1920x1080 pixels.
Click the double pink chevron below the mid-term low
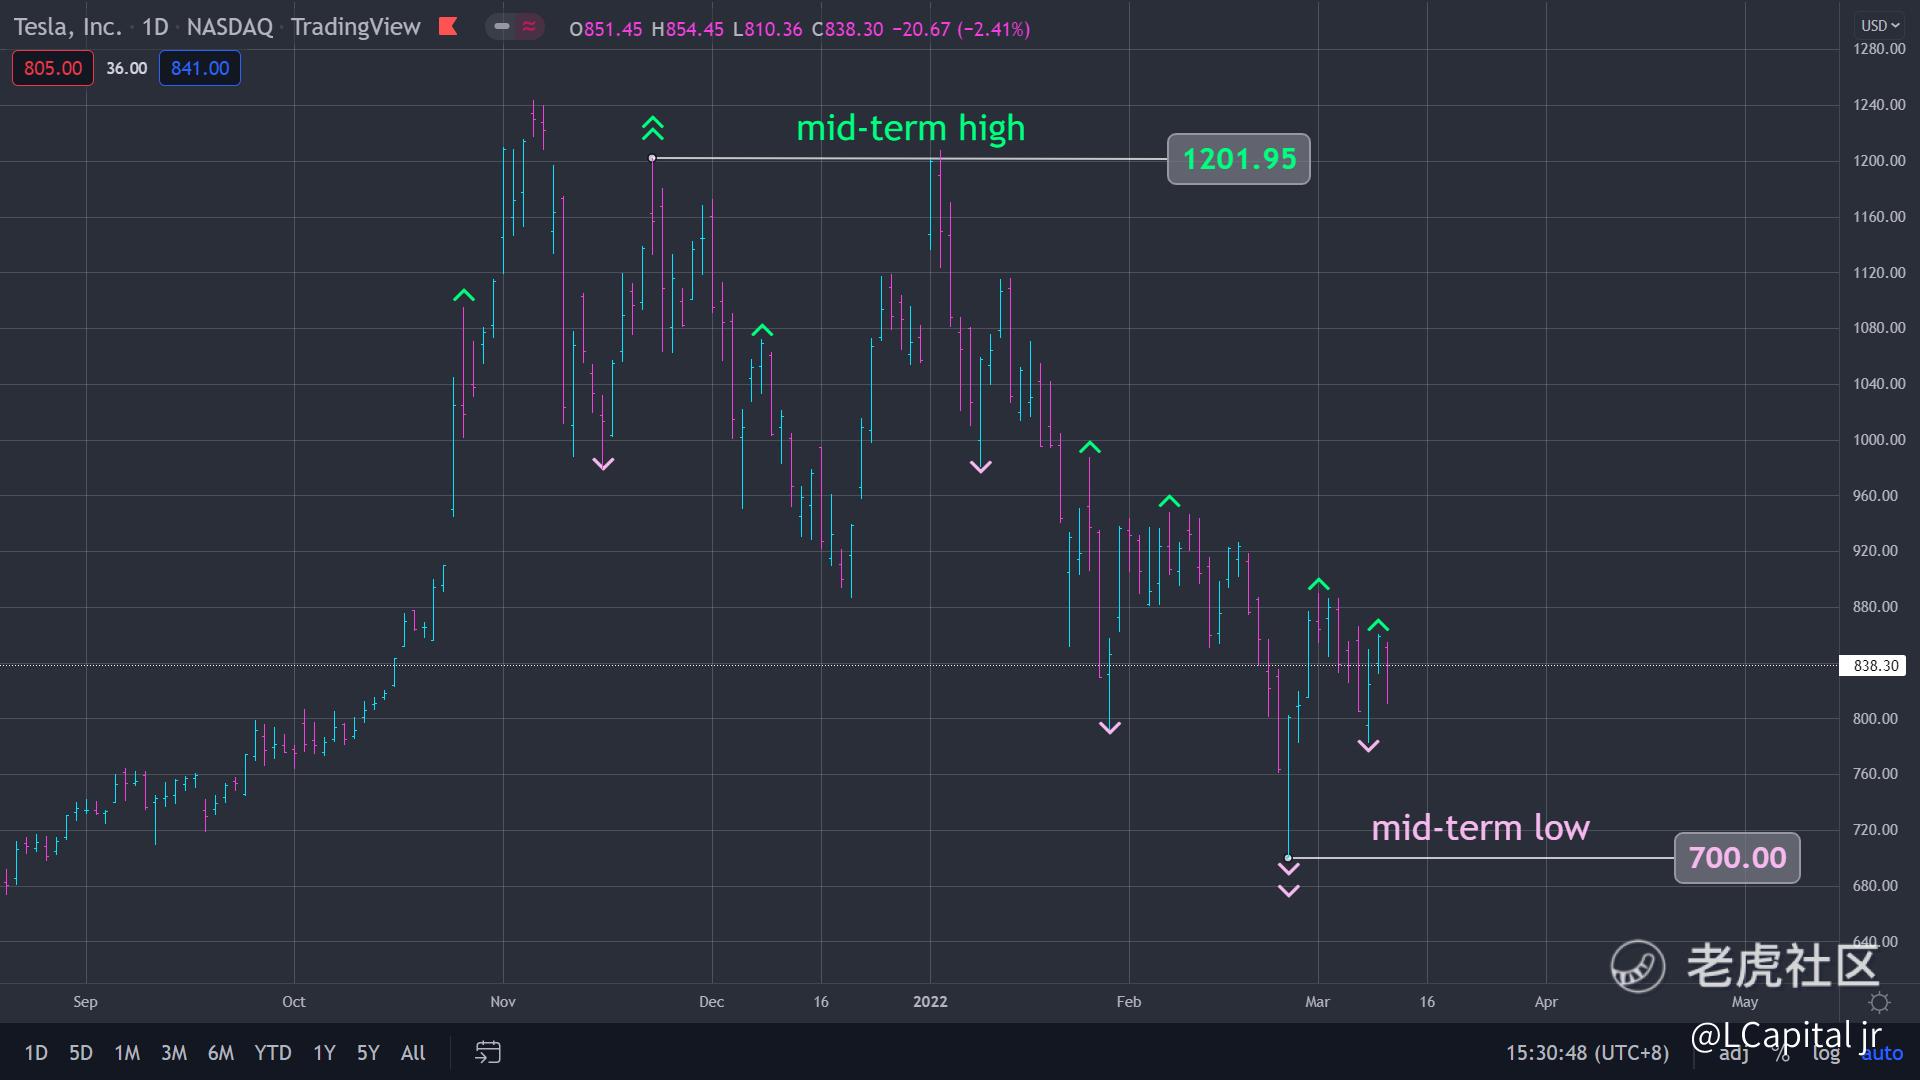(1288, 880)
